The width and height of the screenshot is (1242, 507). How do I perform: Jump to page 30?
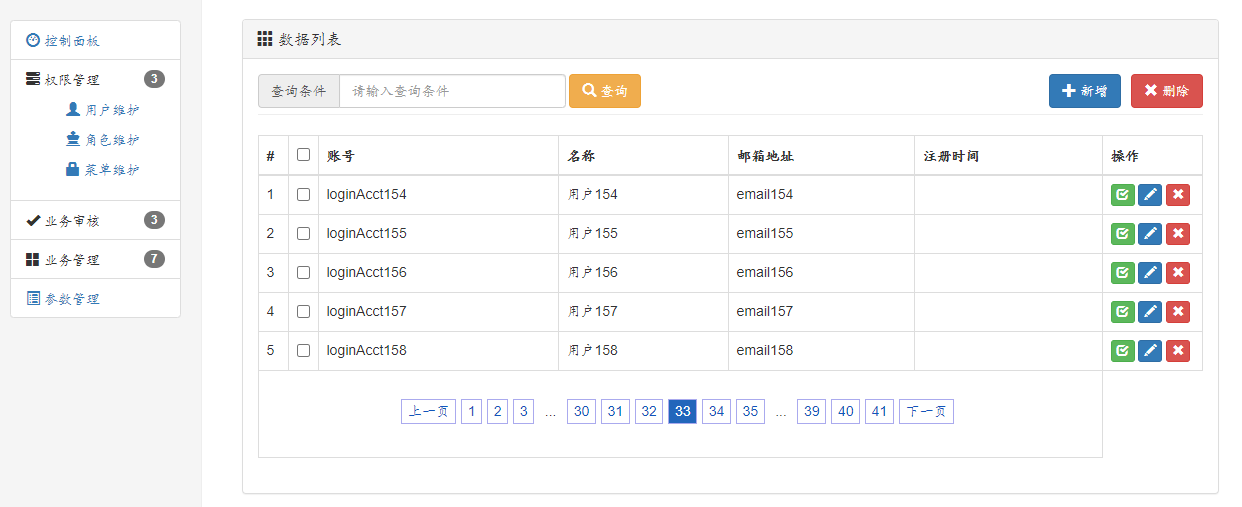coord(581,411)
